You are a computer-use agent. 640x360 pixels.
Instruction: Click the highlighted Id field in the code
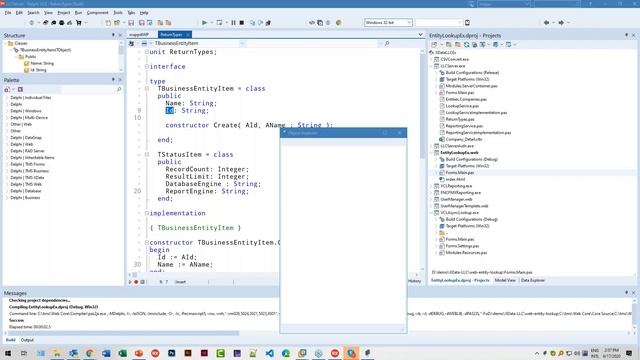pyautogui.click(x=169, y=111)
